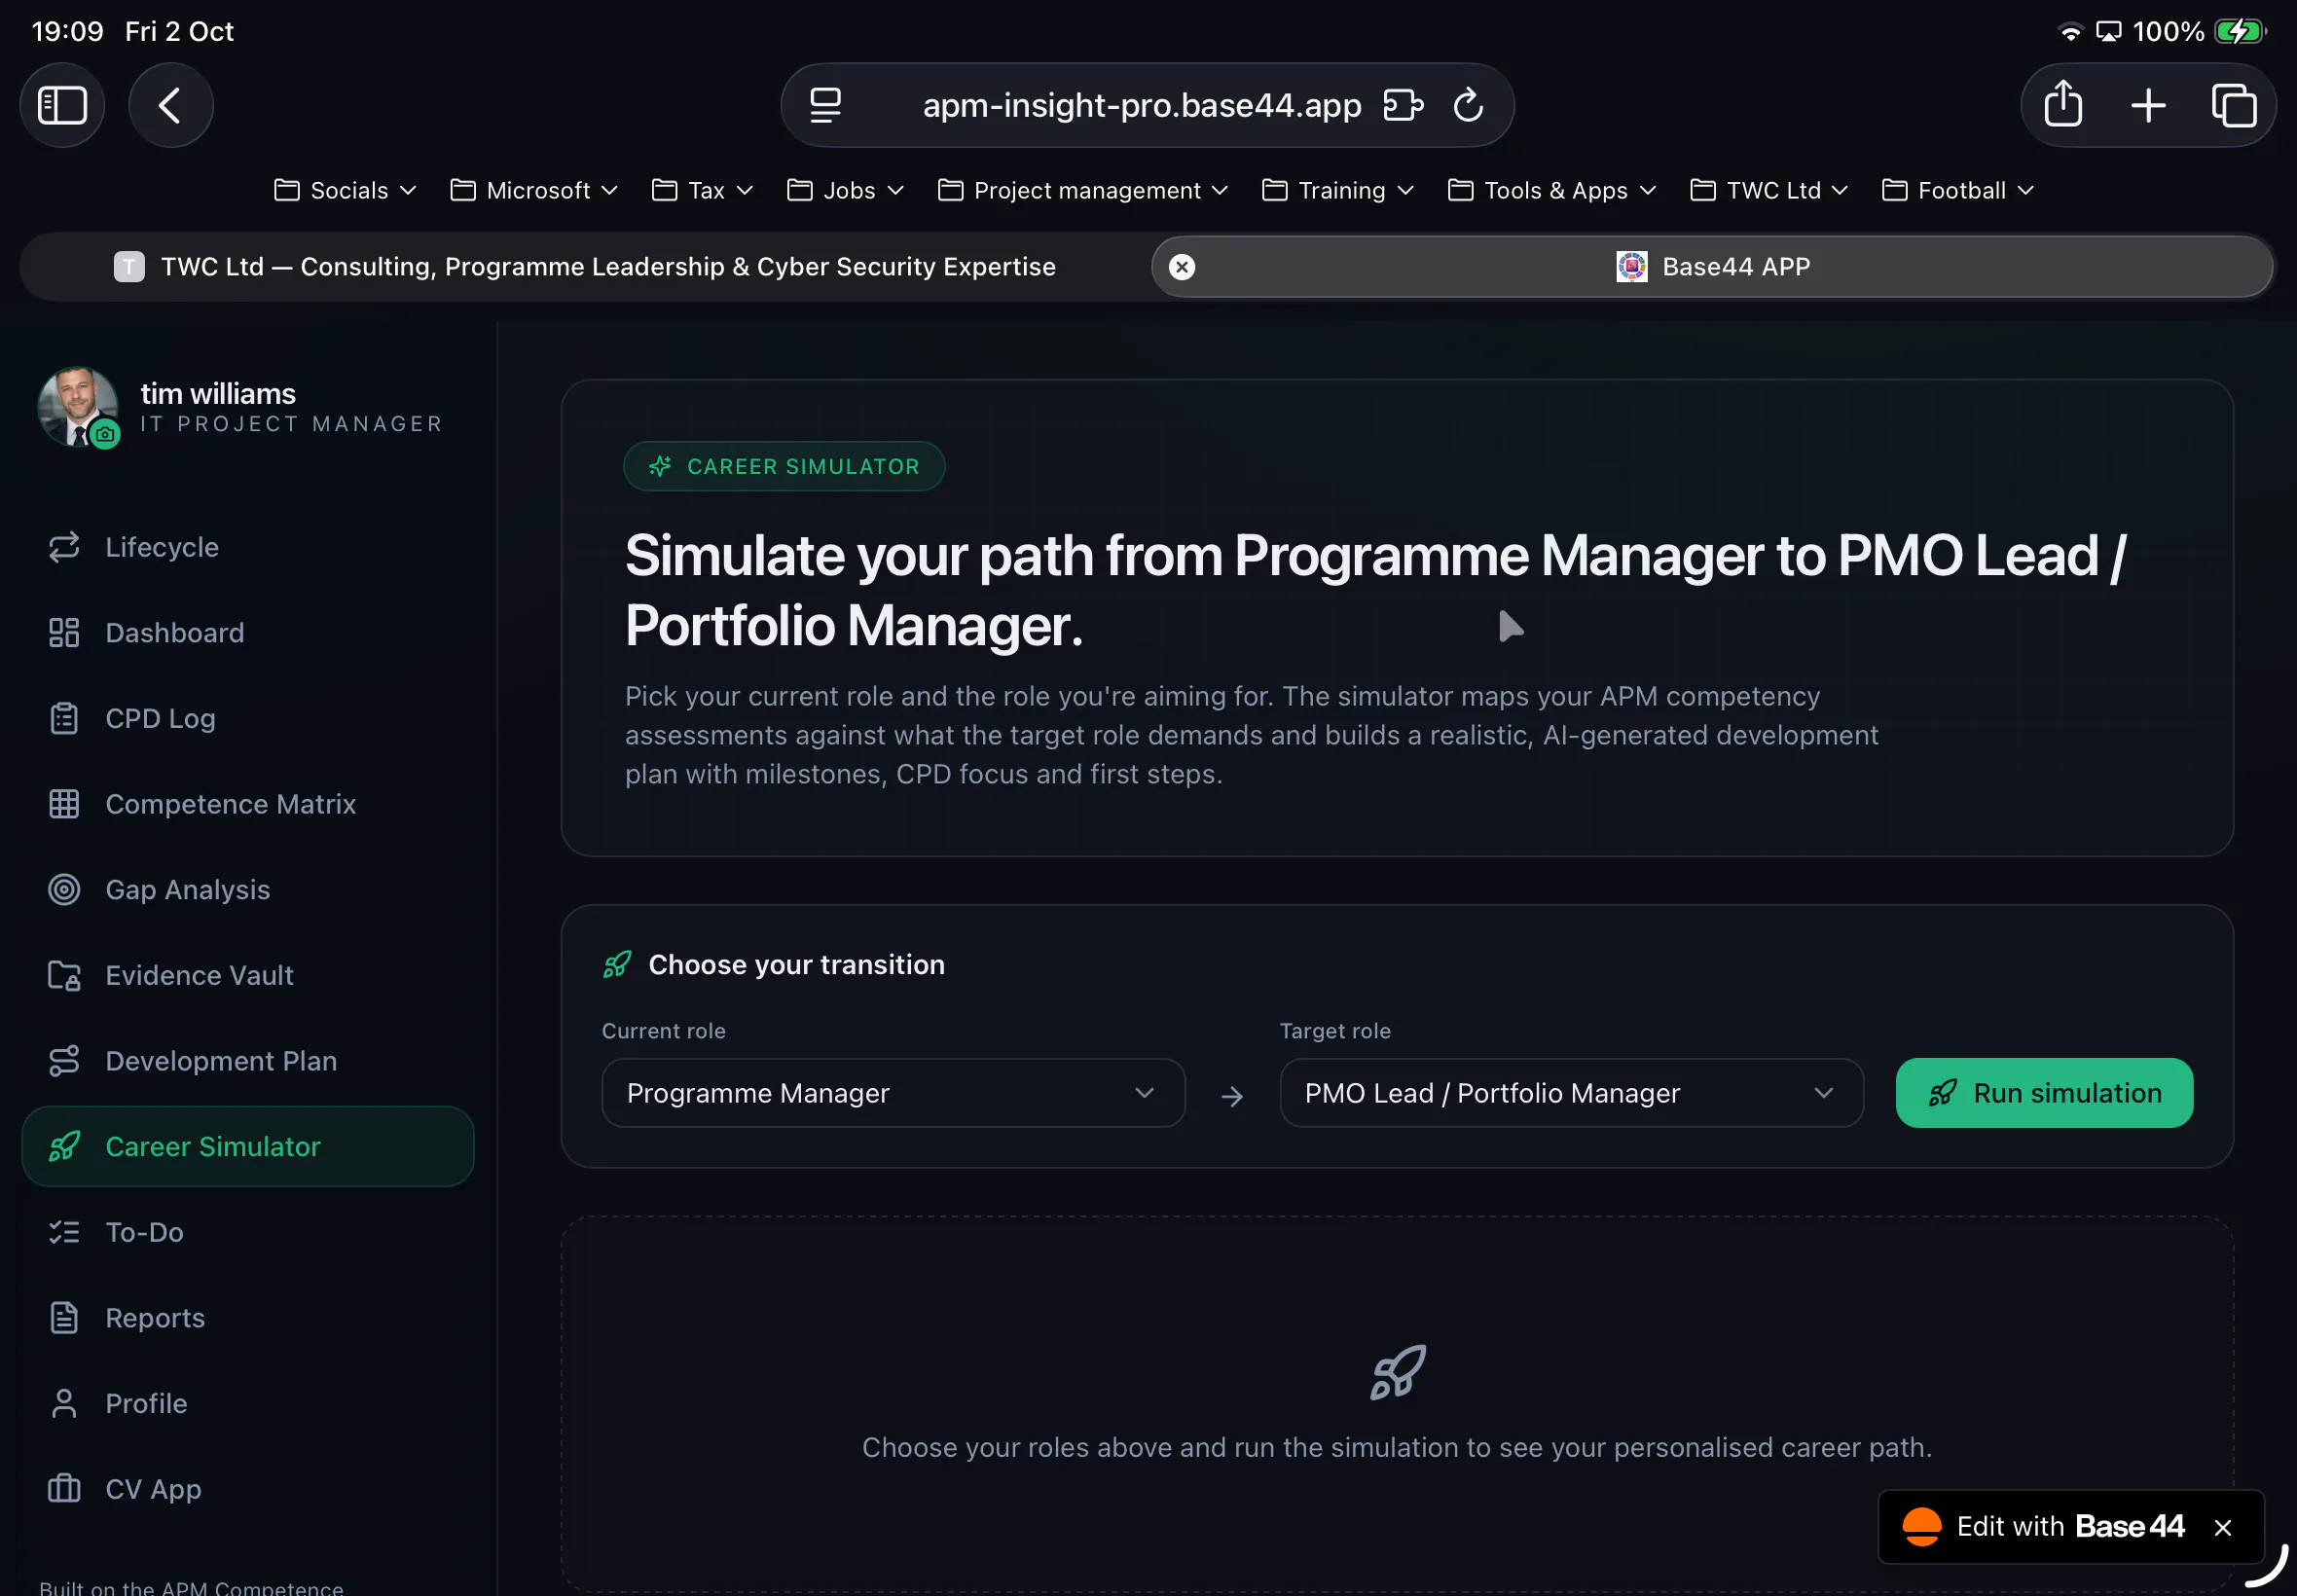2297x1596 pixels.
Task: Expand the Tools & Apps bookmarks folder
Action: (1552, 190)
